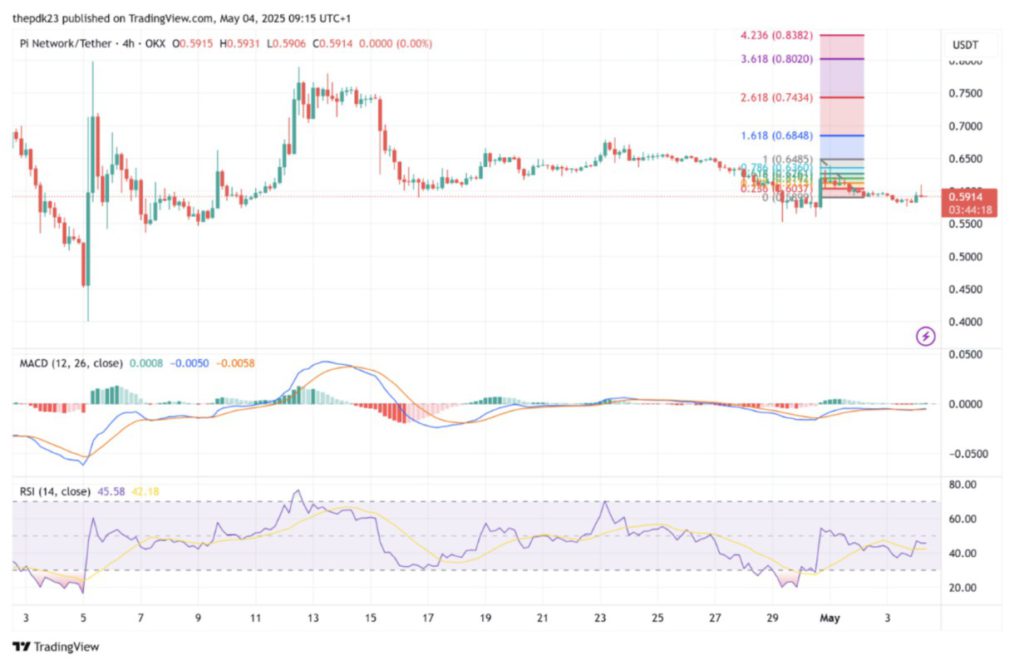Click the 0.4500 price axis label
1024x665 pixels.
[x=965, y=289]
